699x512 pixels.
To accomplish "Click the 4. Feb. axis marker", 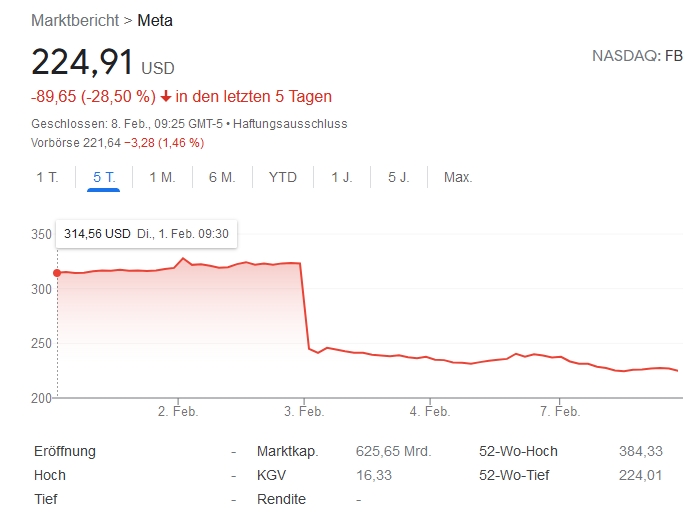I will pos(430,411).
